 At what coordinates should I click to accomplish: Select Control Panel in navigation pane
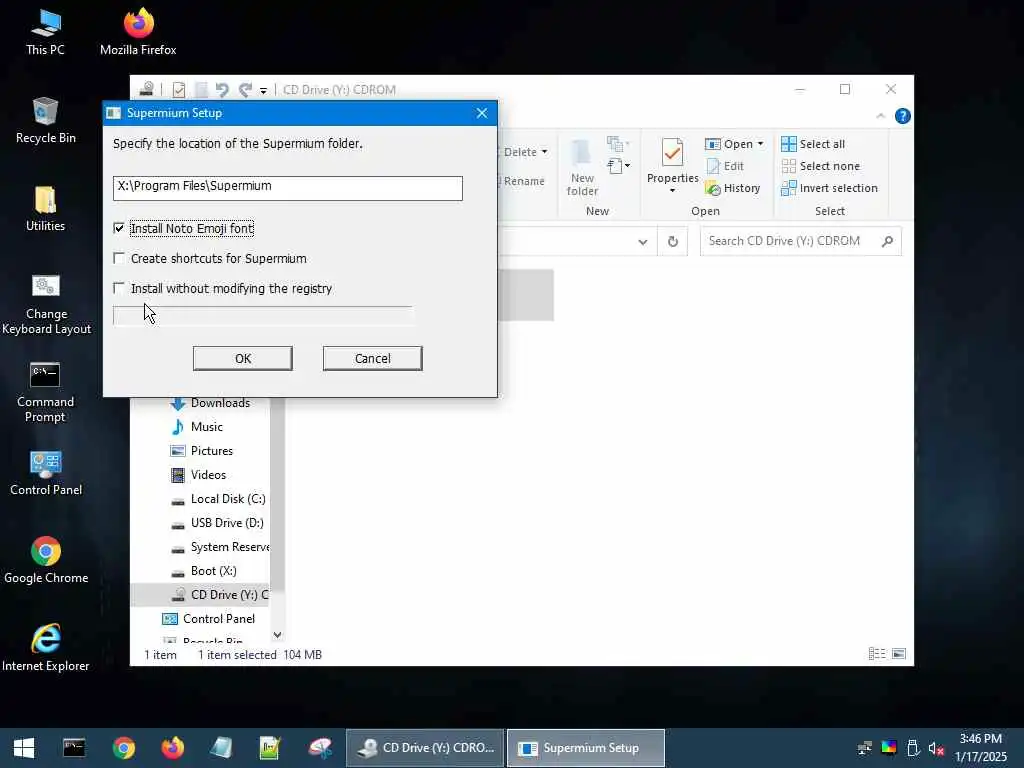tap(208, 619)
